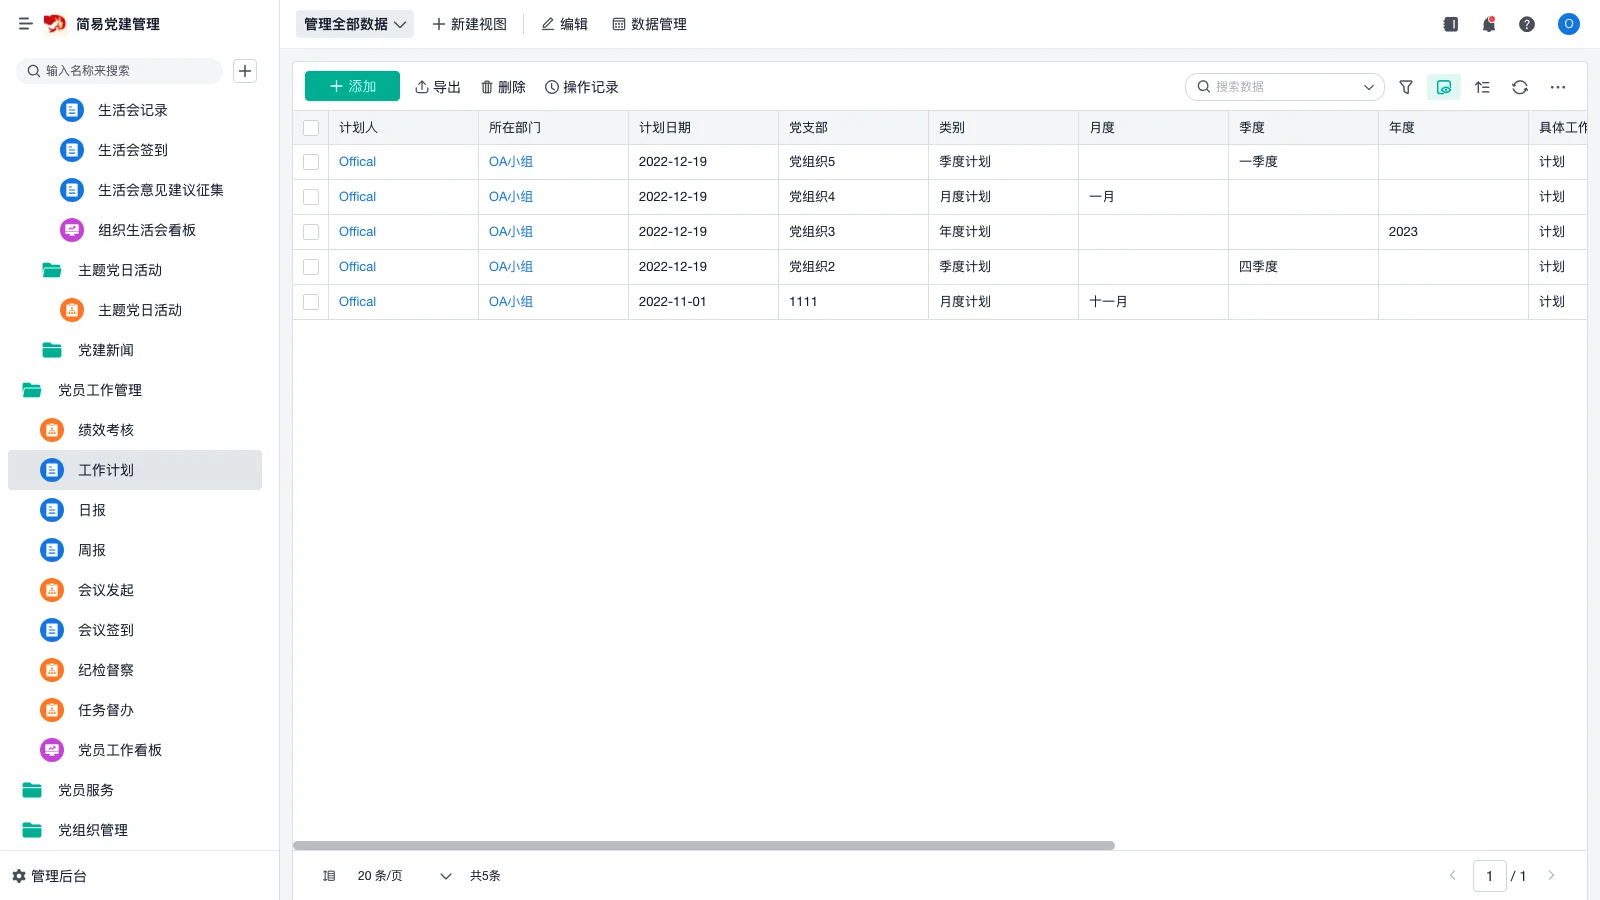
Task: Open the filter settings icon
Action: pos(1405,87)
